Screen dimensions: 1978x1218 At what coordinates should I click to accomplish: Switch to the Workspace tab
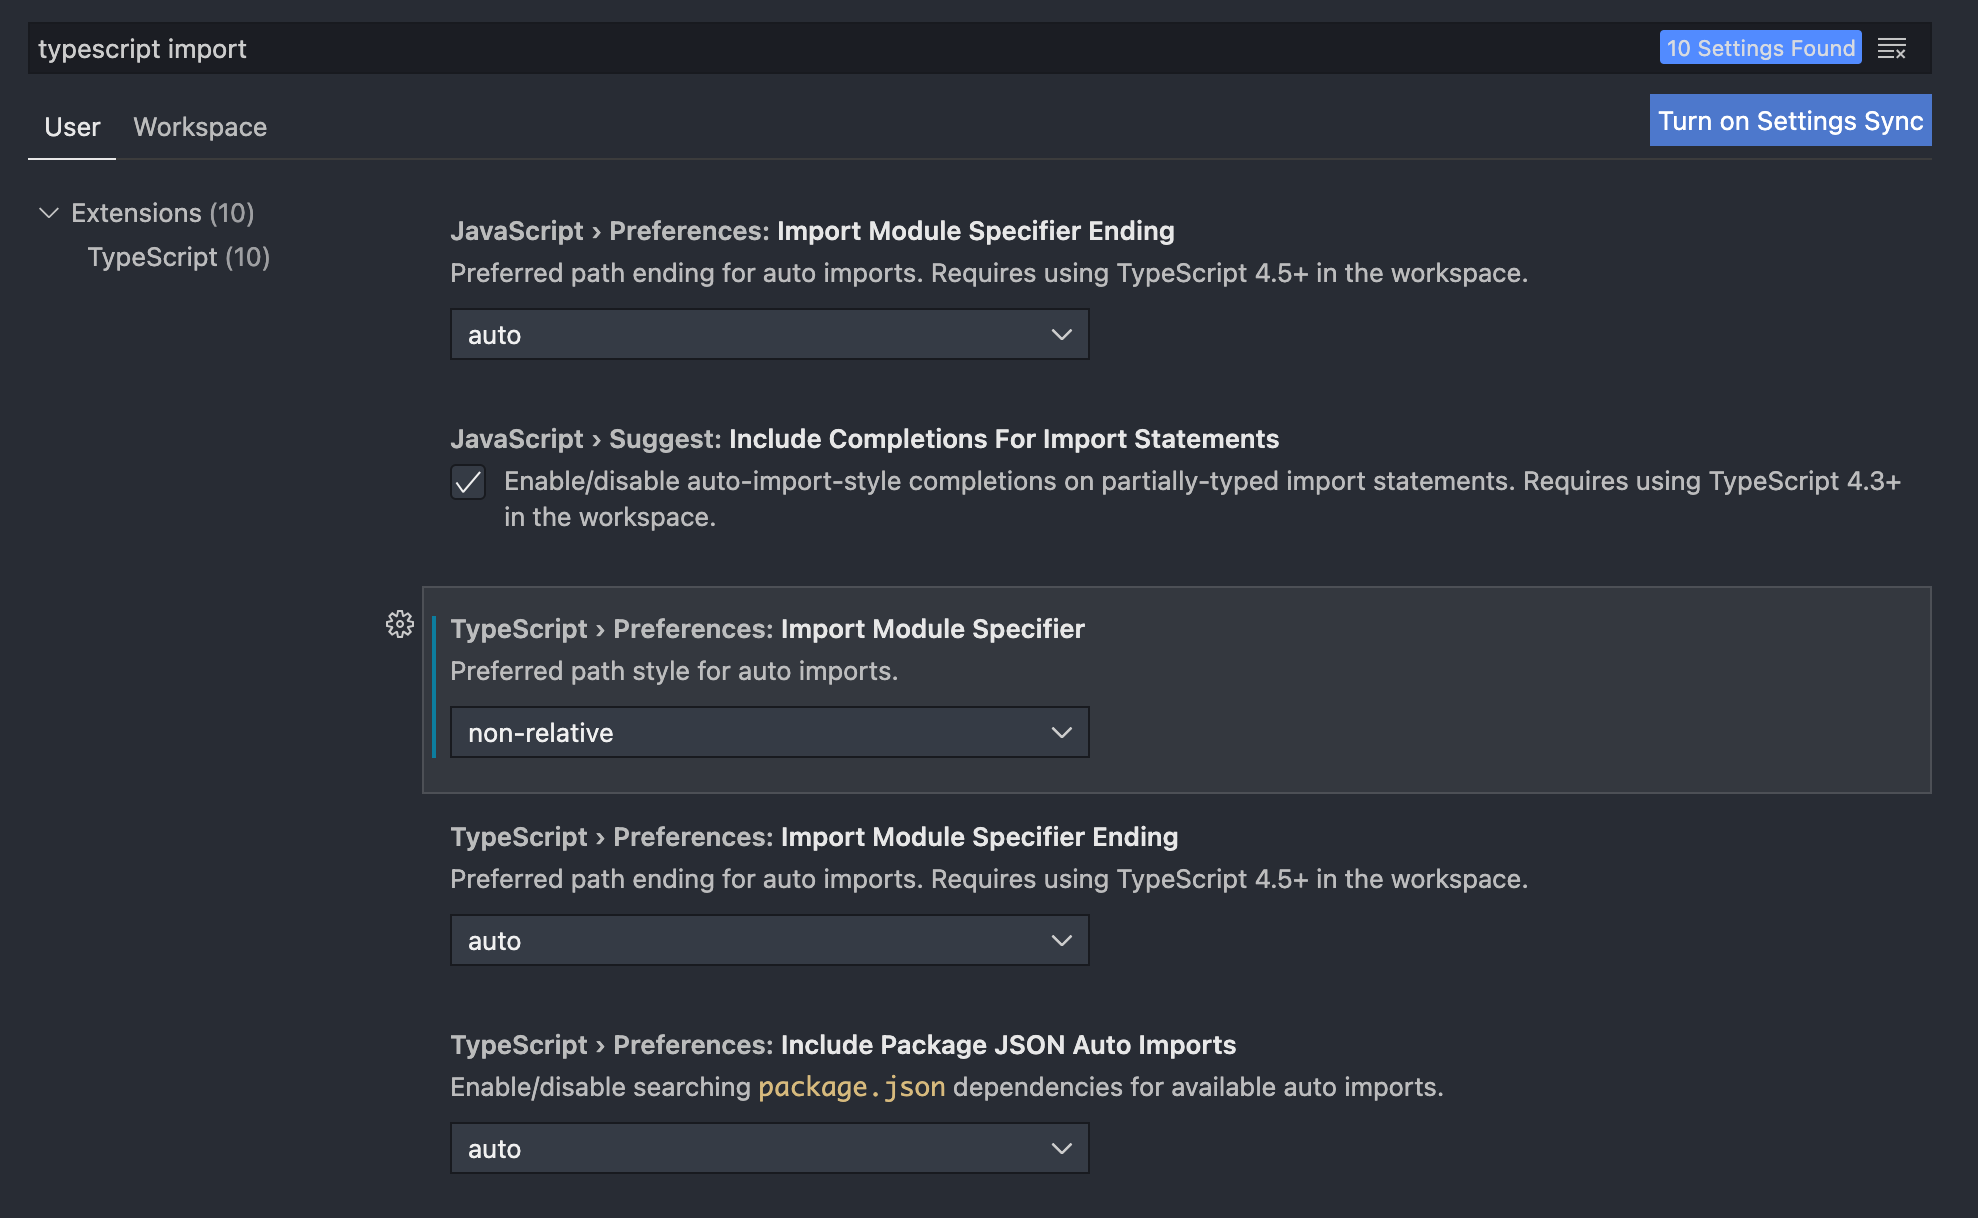point(200,127)
